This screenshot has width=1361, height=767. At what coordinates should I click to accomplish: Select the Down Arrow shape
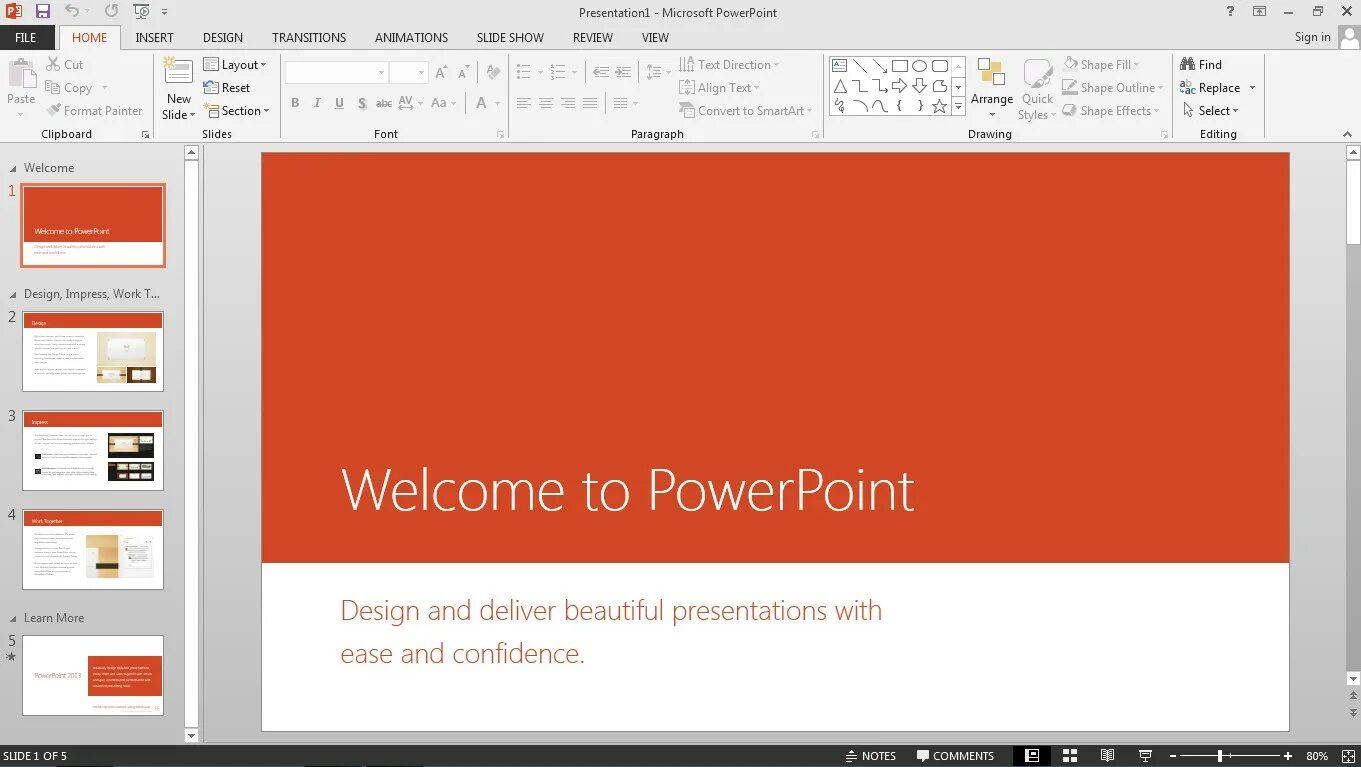coord(919,86)
